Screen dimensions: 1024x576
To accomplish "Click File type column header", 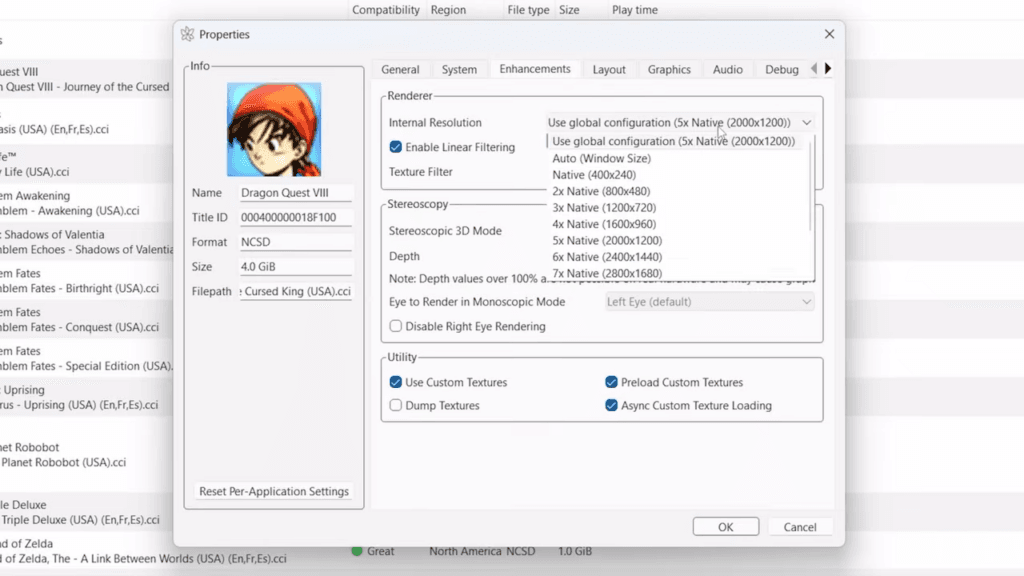I will tap(528, 10).
